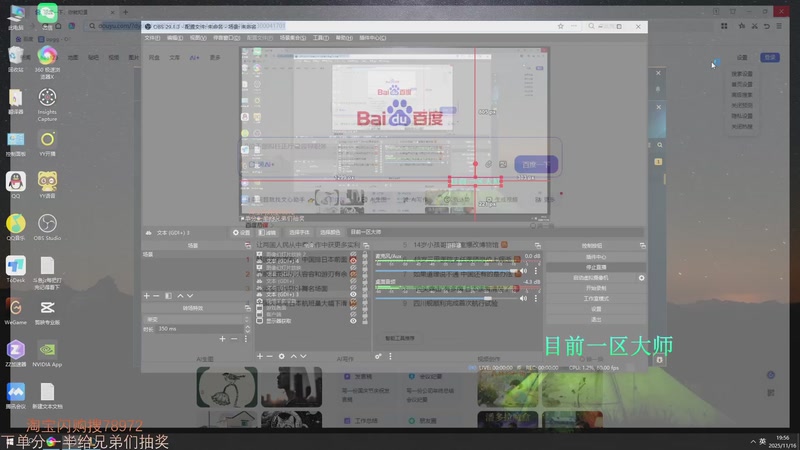Click Baidu image search camera icon

pos(503,164)
